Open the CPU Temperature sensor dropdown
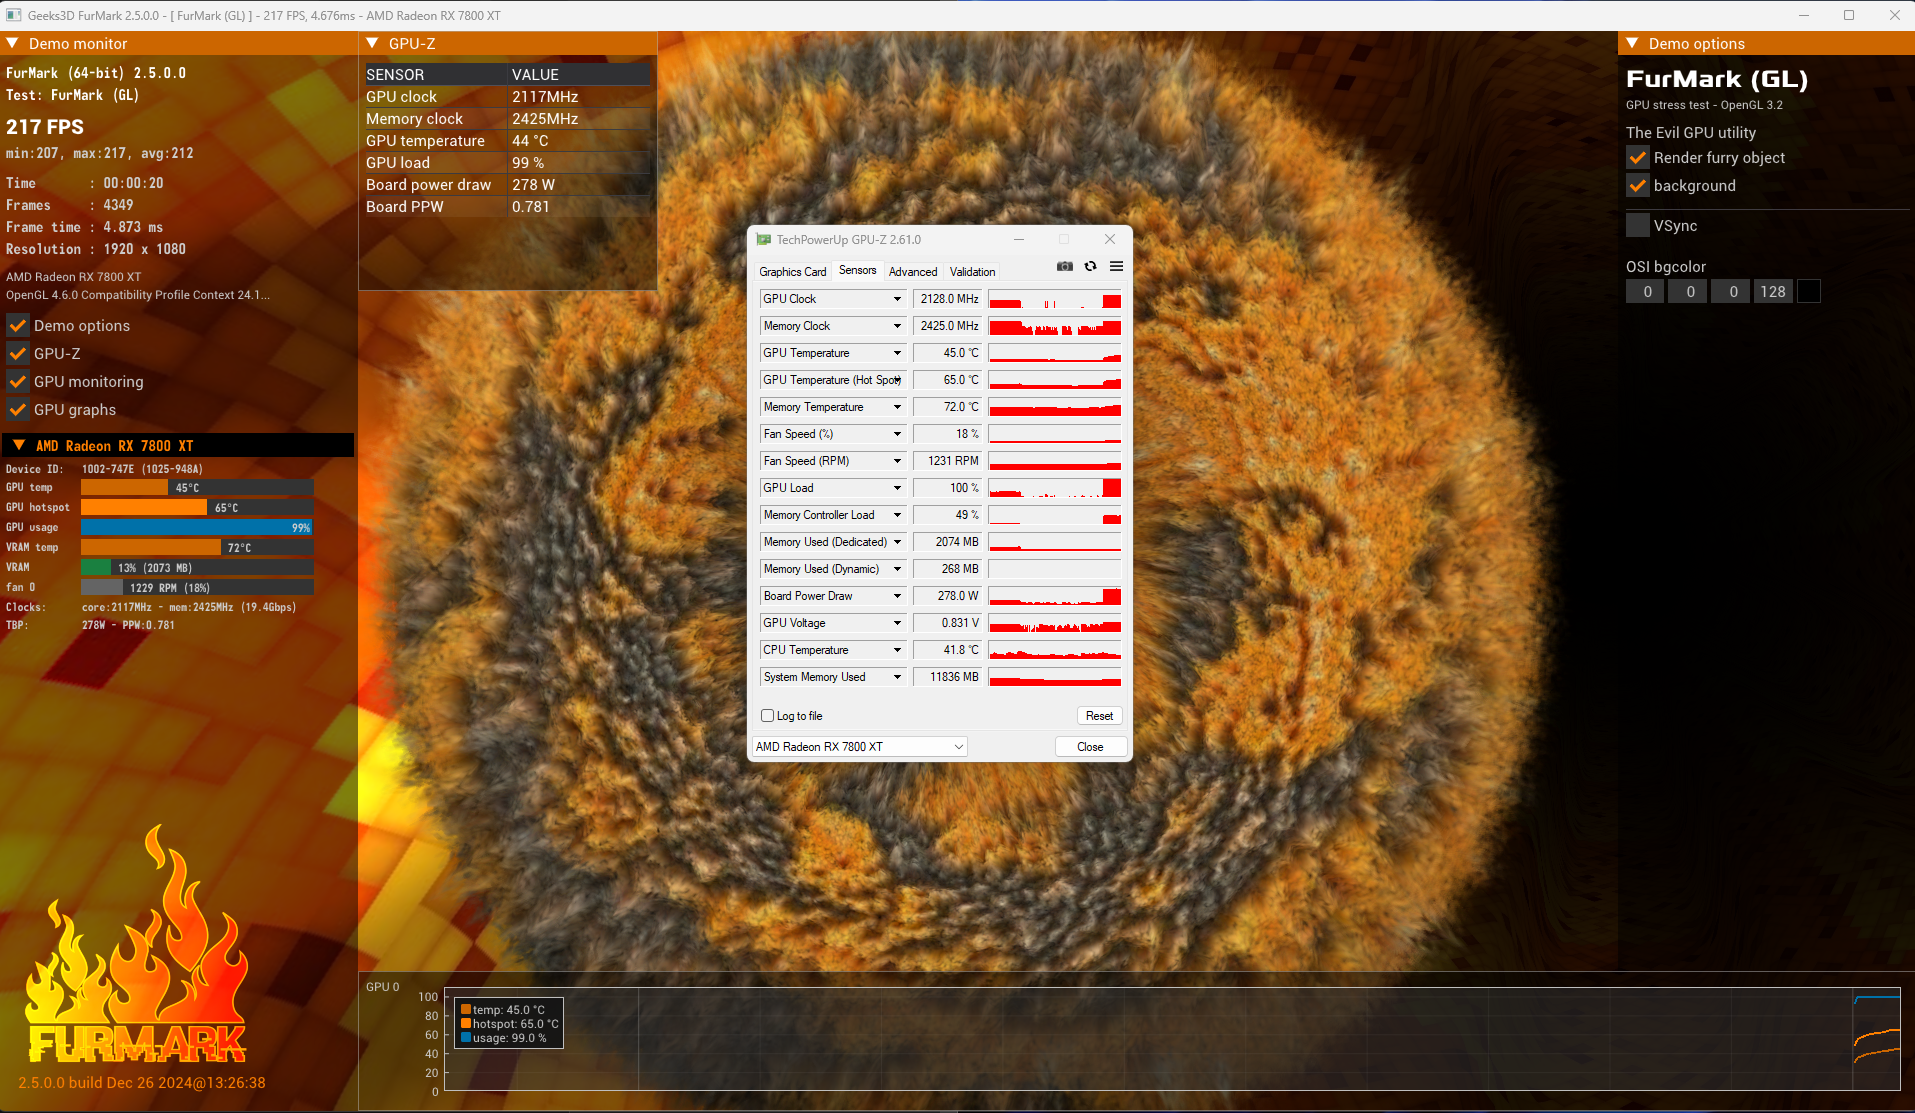Viewport: 1915px width, 1113px height. (x=897, y=650)
